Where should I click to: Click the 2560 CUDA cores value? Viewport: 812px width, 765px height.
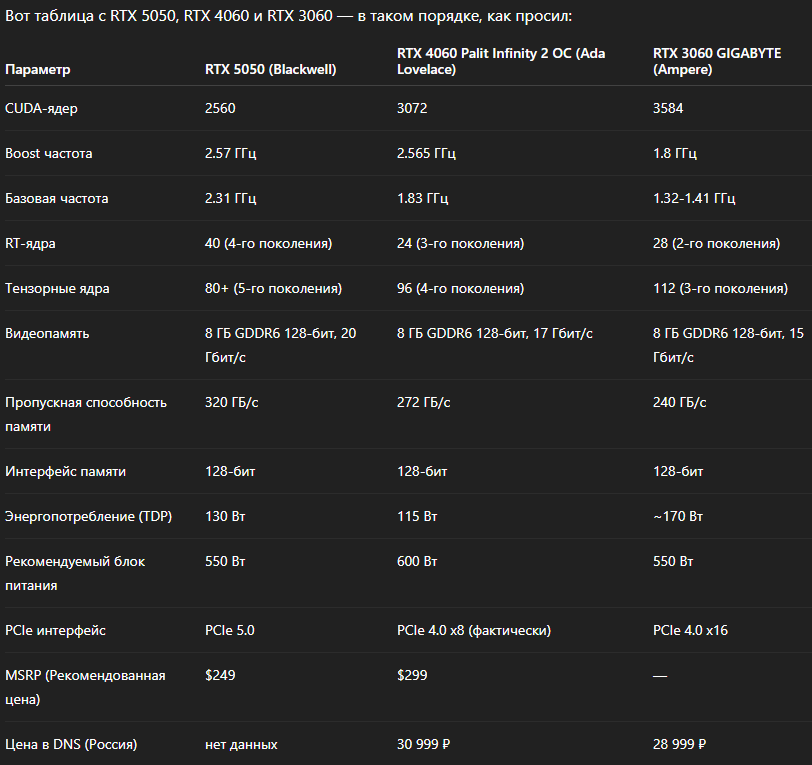coord(220,108)
